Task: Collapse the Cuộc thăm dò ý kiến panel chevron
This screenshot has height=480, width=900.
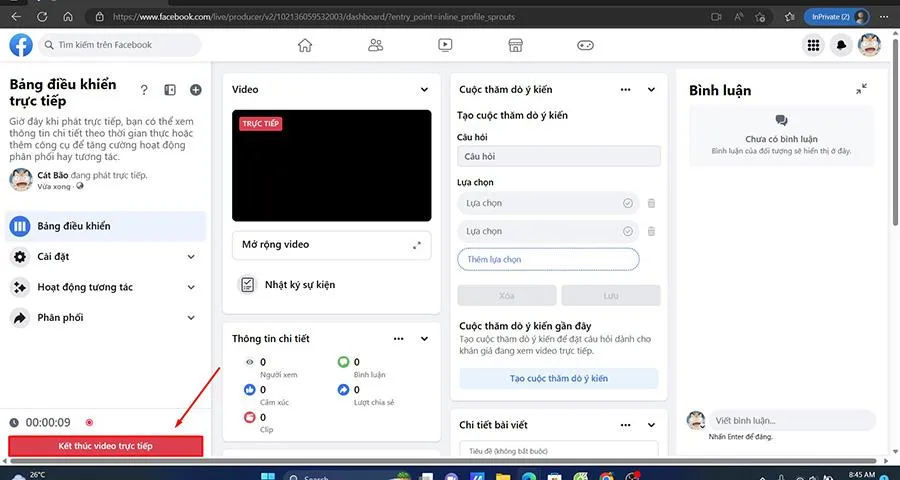Action: 651,90
